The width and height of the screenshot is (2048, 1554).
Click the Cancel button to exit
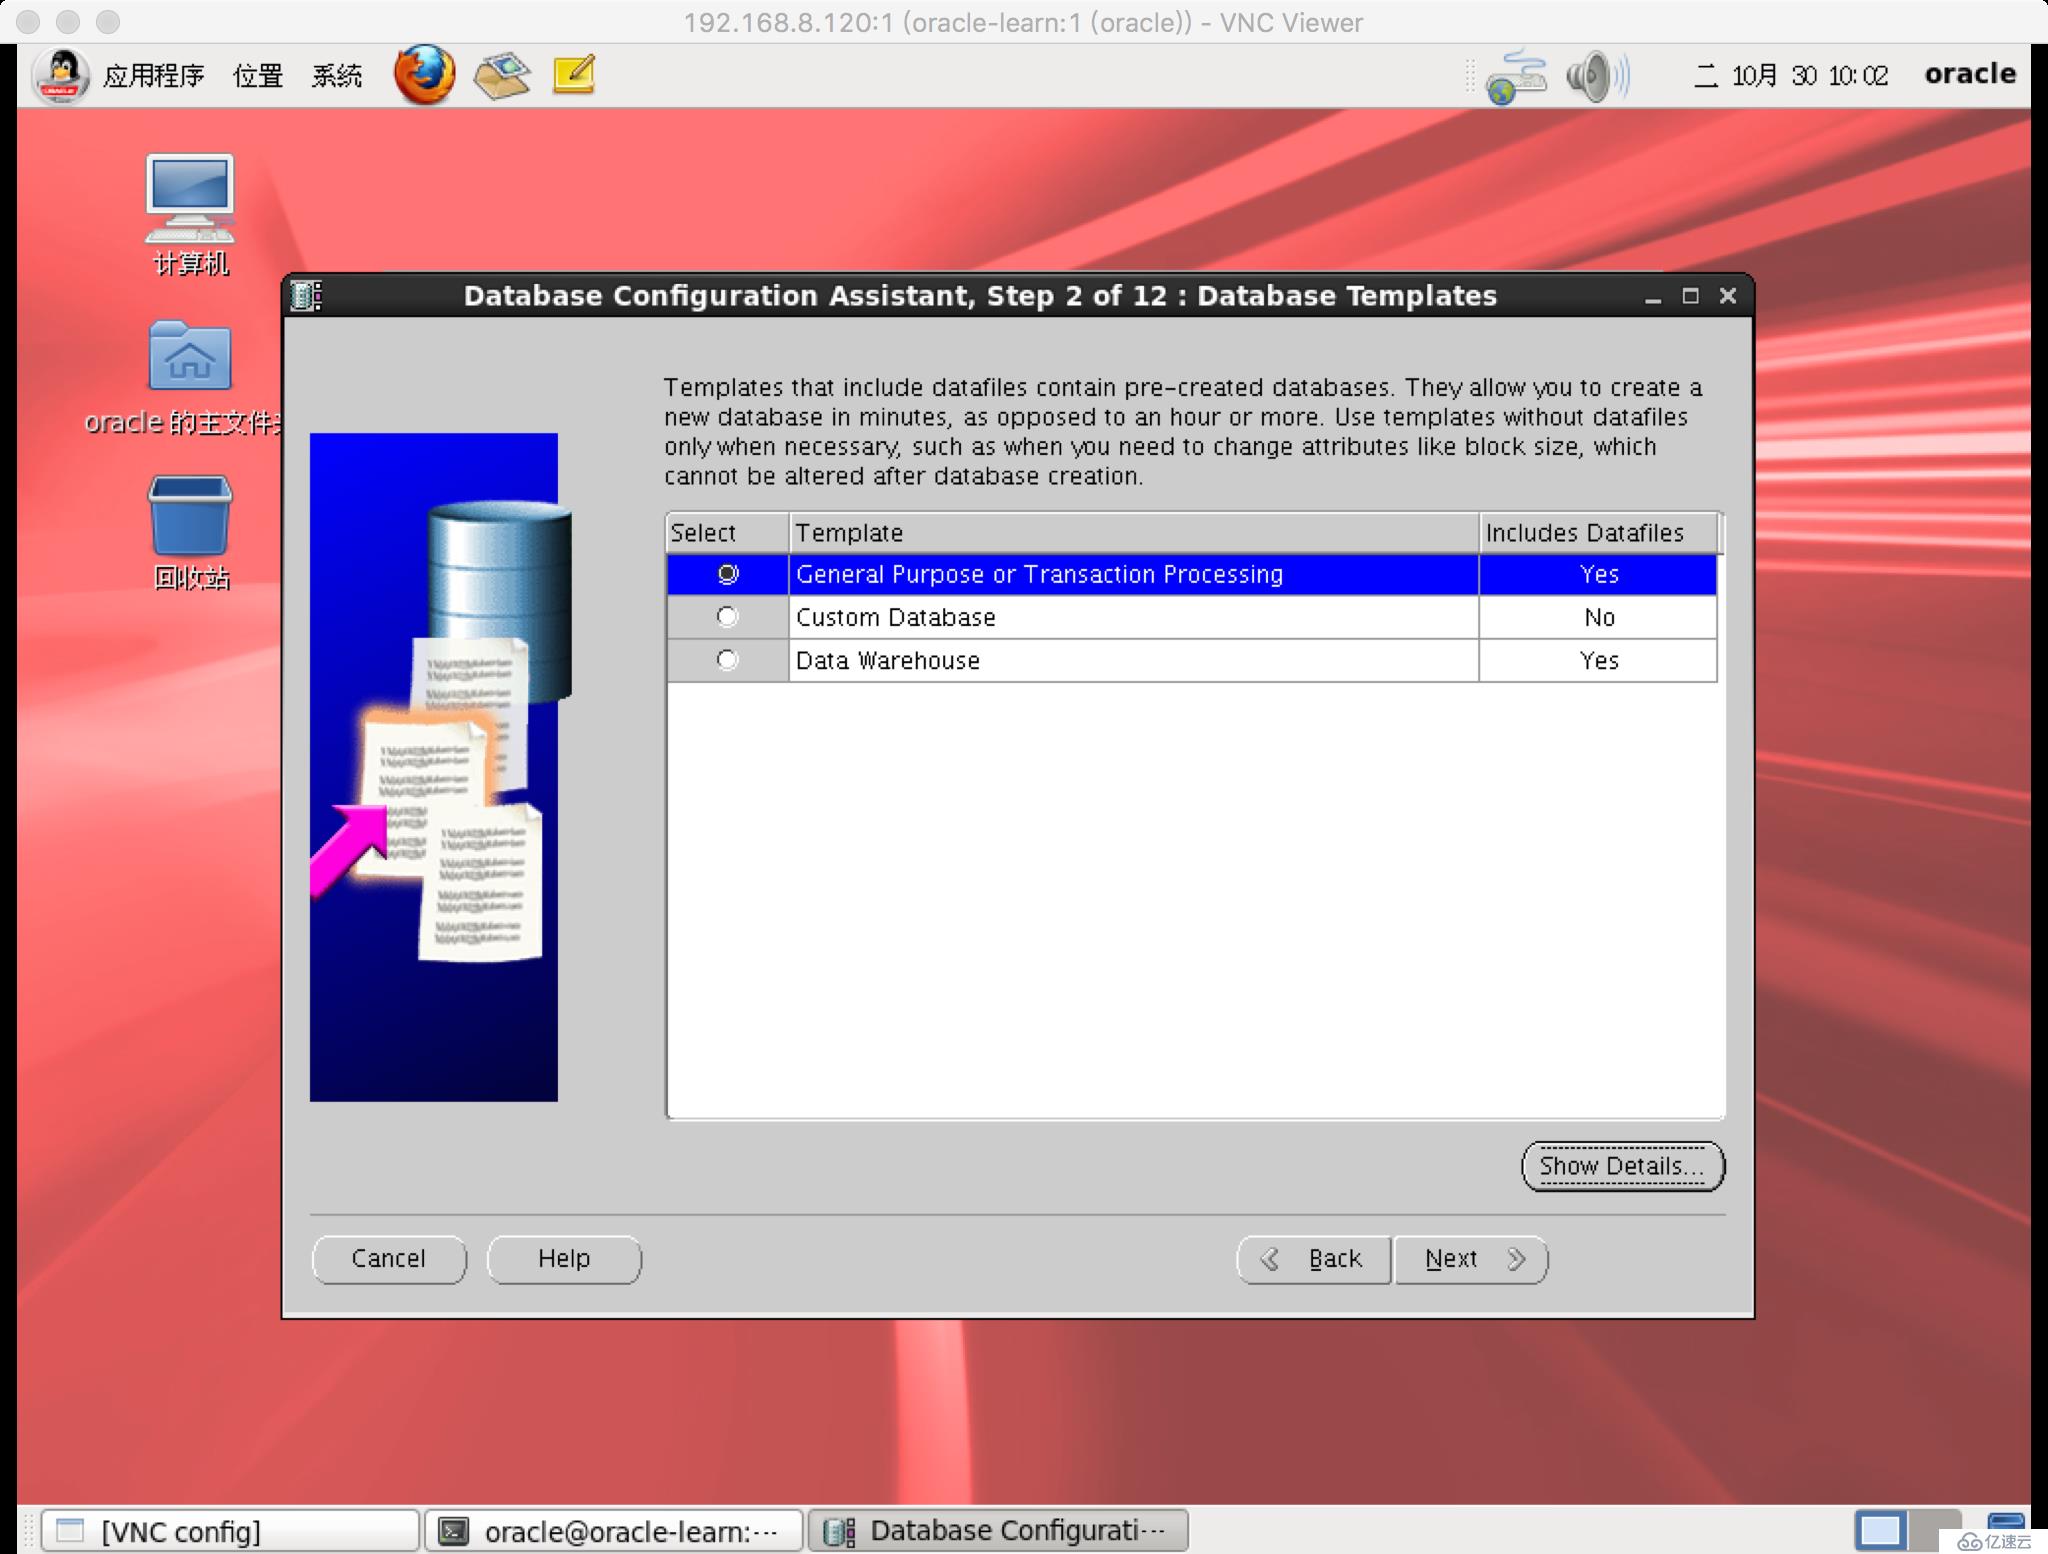click(390, 1257)
